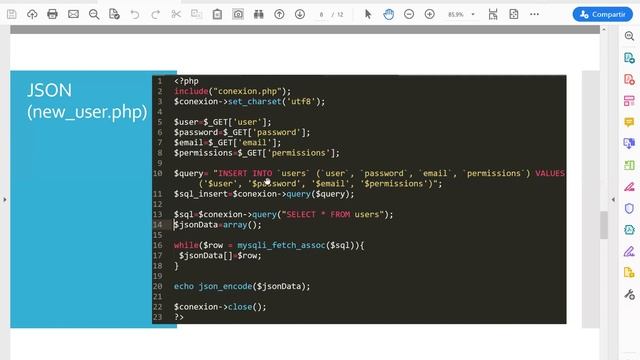Click the document with checkmark icon
The height and width of the screenshot is (360, 640).
114,14
